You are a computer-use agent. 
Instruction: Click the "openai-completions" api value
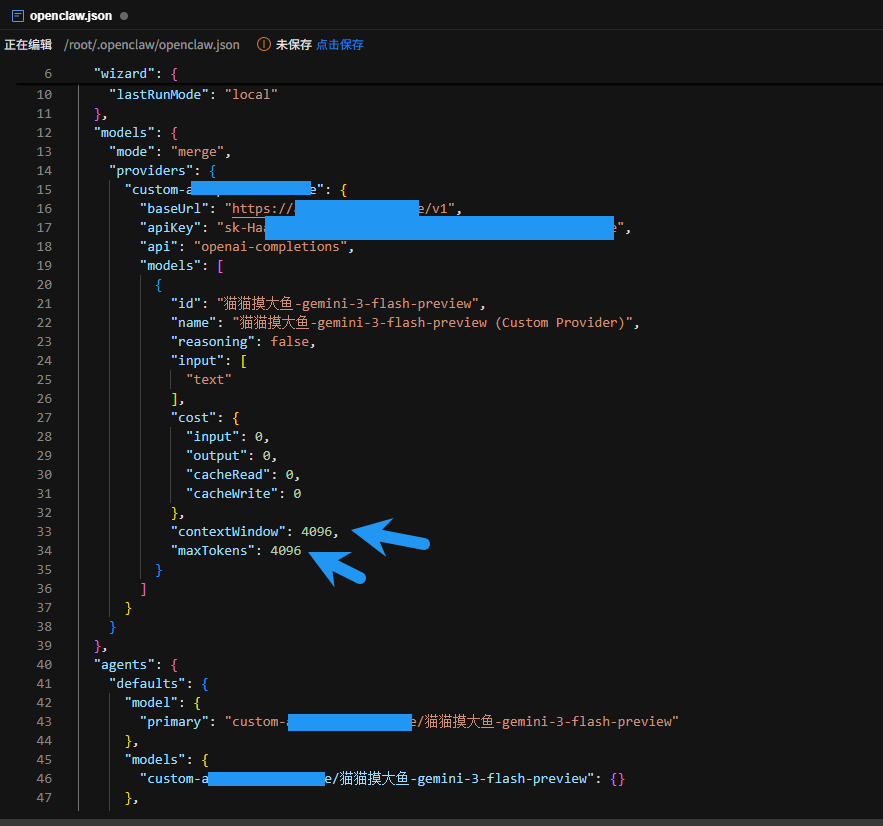(x=270, y=246)
